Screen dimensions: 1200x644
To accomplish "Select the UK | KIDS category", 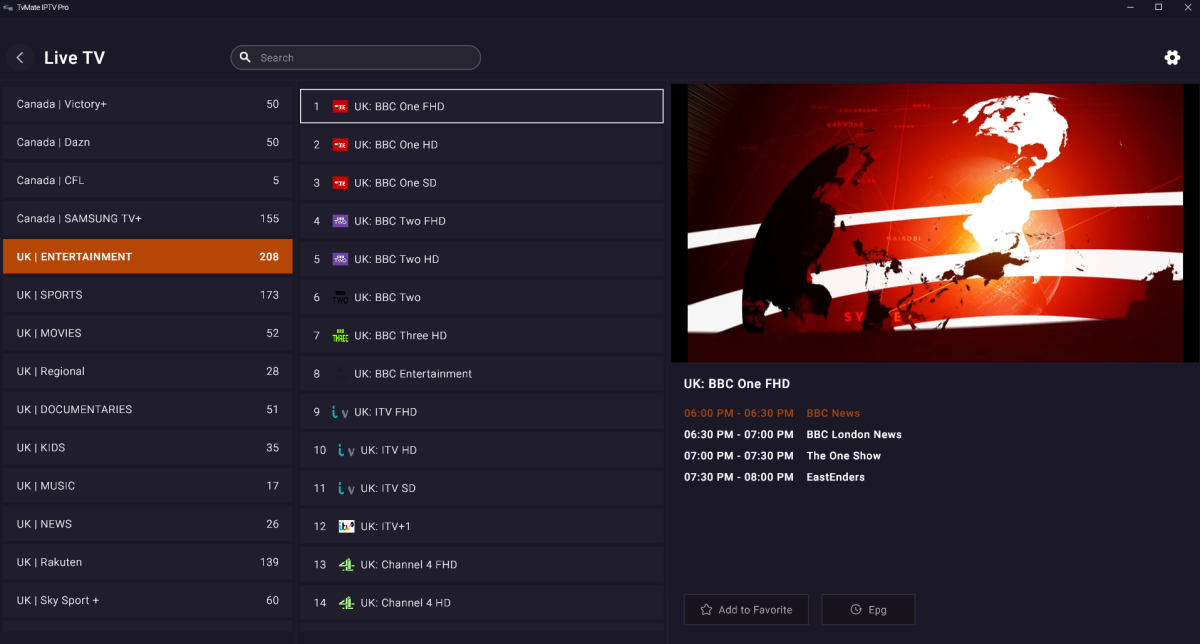I will (147, 448).
